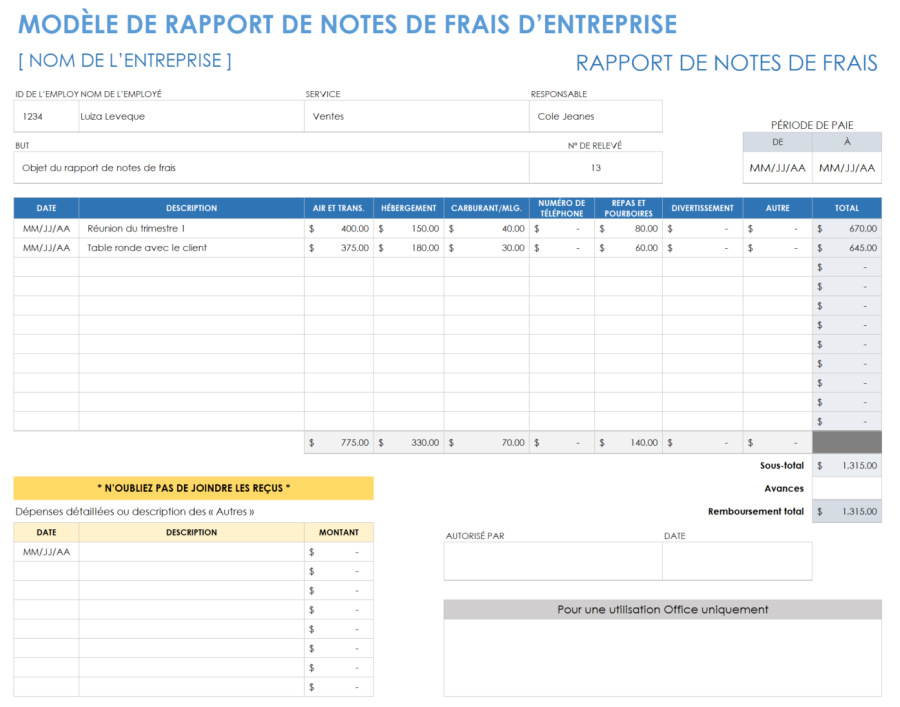The height and width of the screenshot is (707, 900).
Task: Click the AUTORISÉ PAR signature field
Action: tap(552, 561)
